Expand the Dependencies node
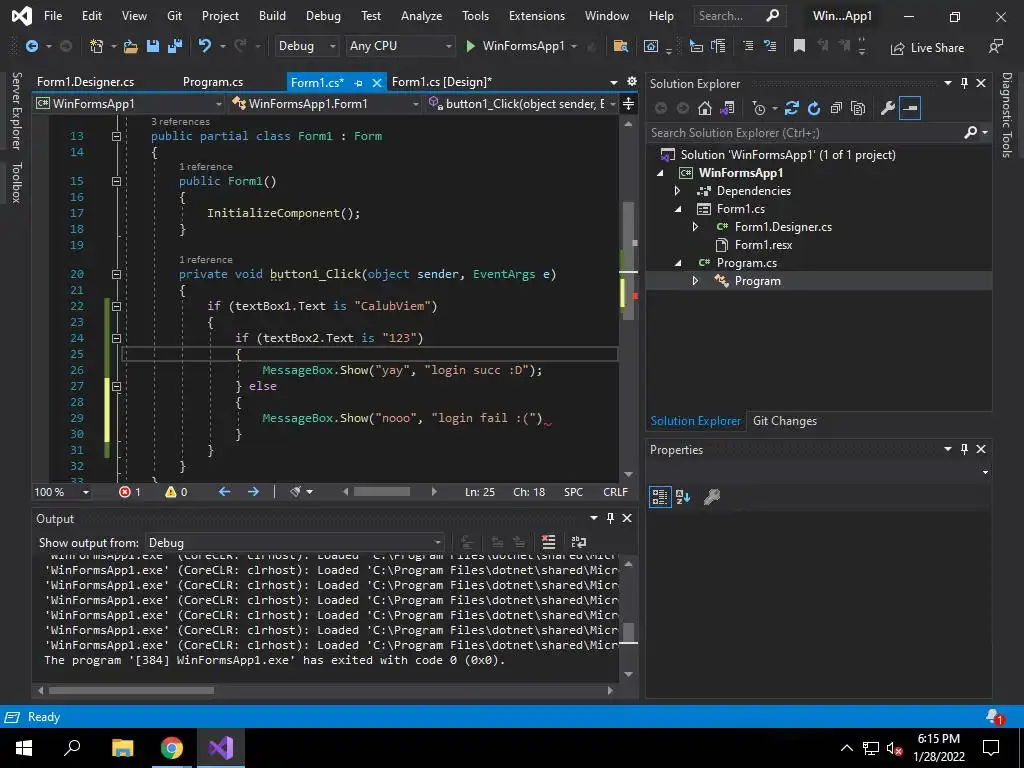The image size is (1024, 768). 677,191
